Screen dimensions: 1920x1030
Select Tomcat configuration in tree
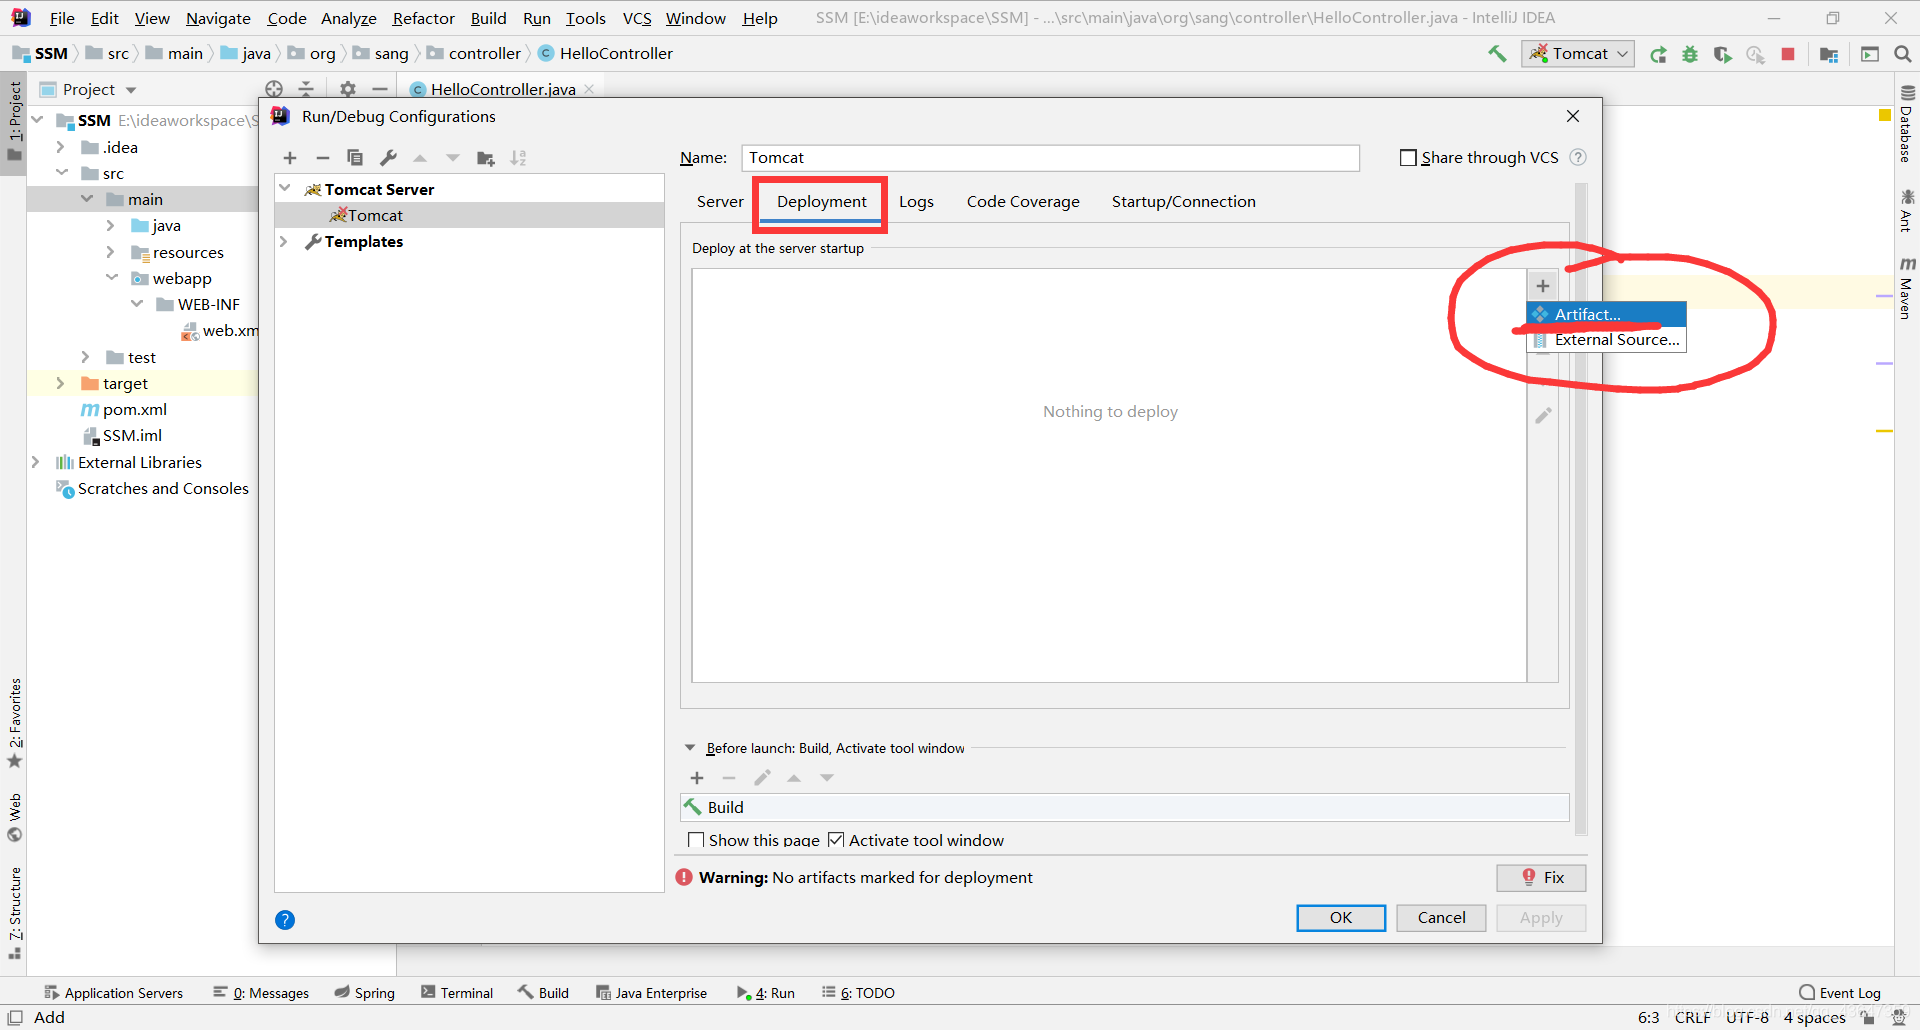(x=469, y=215)
